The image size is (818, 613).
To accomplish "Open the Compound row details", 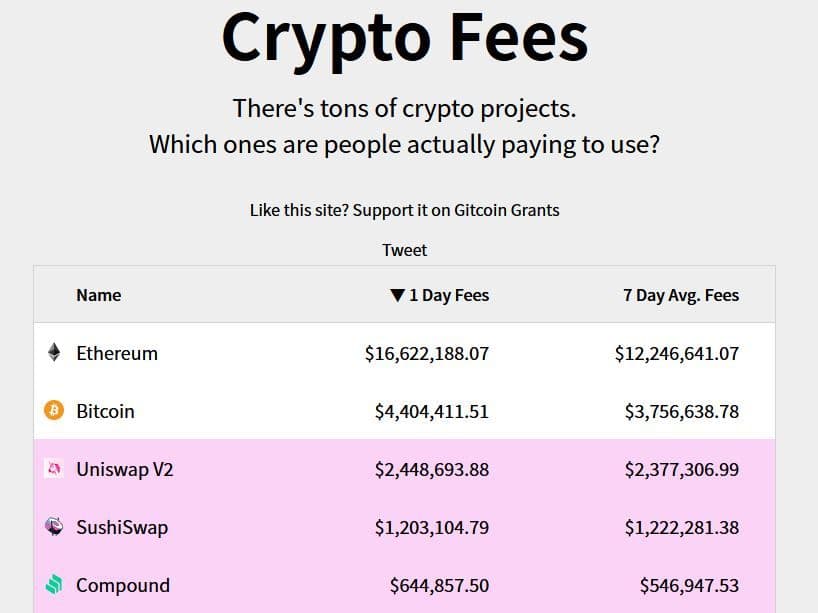I will (123, 585).
